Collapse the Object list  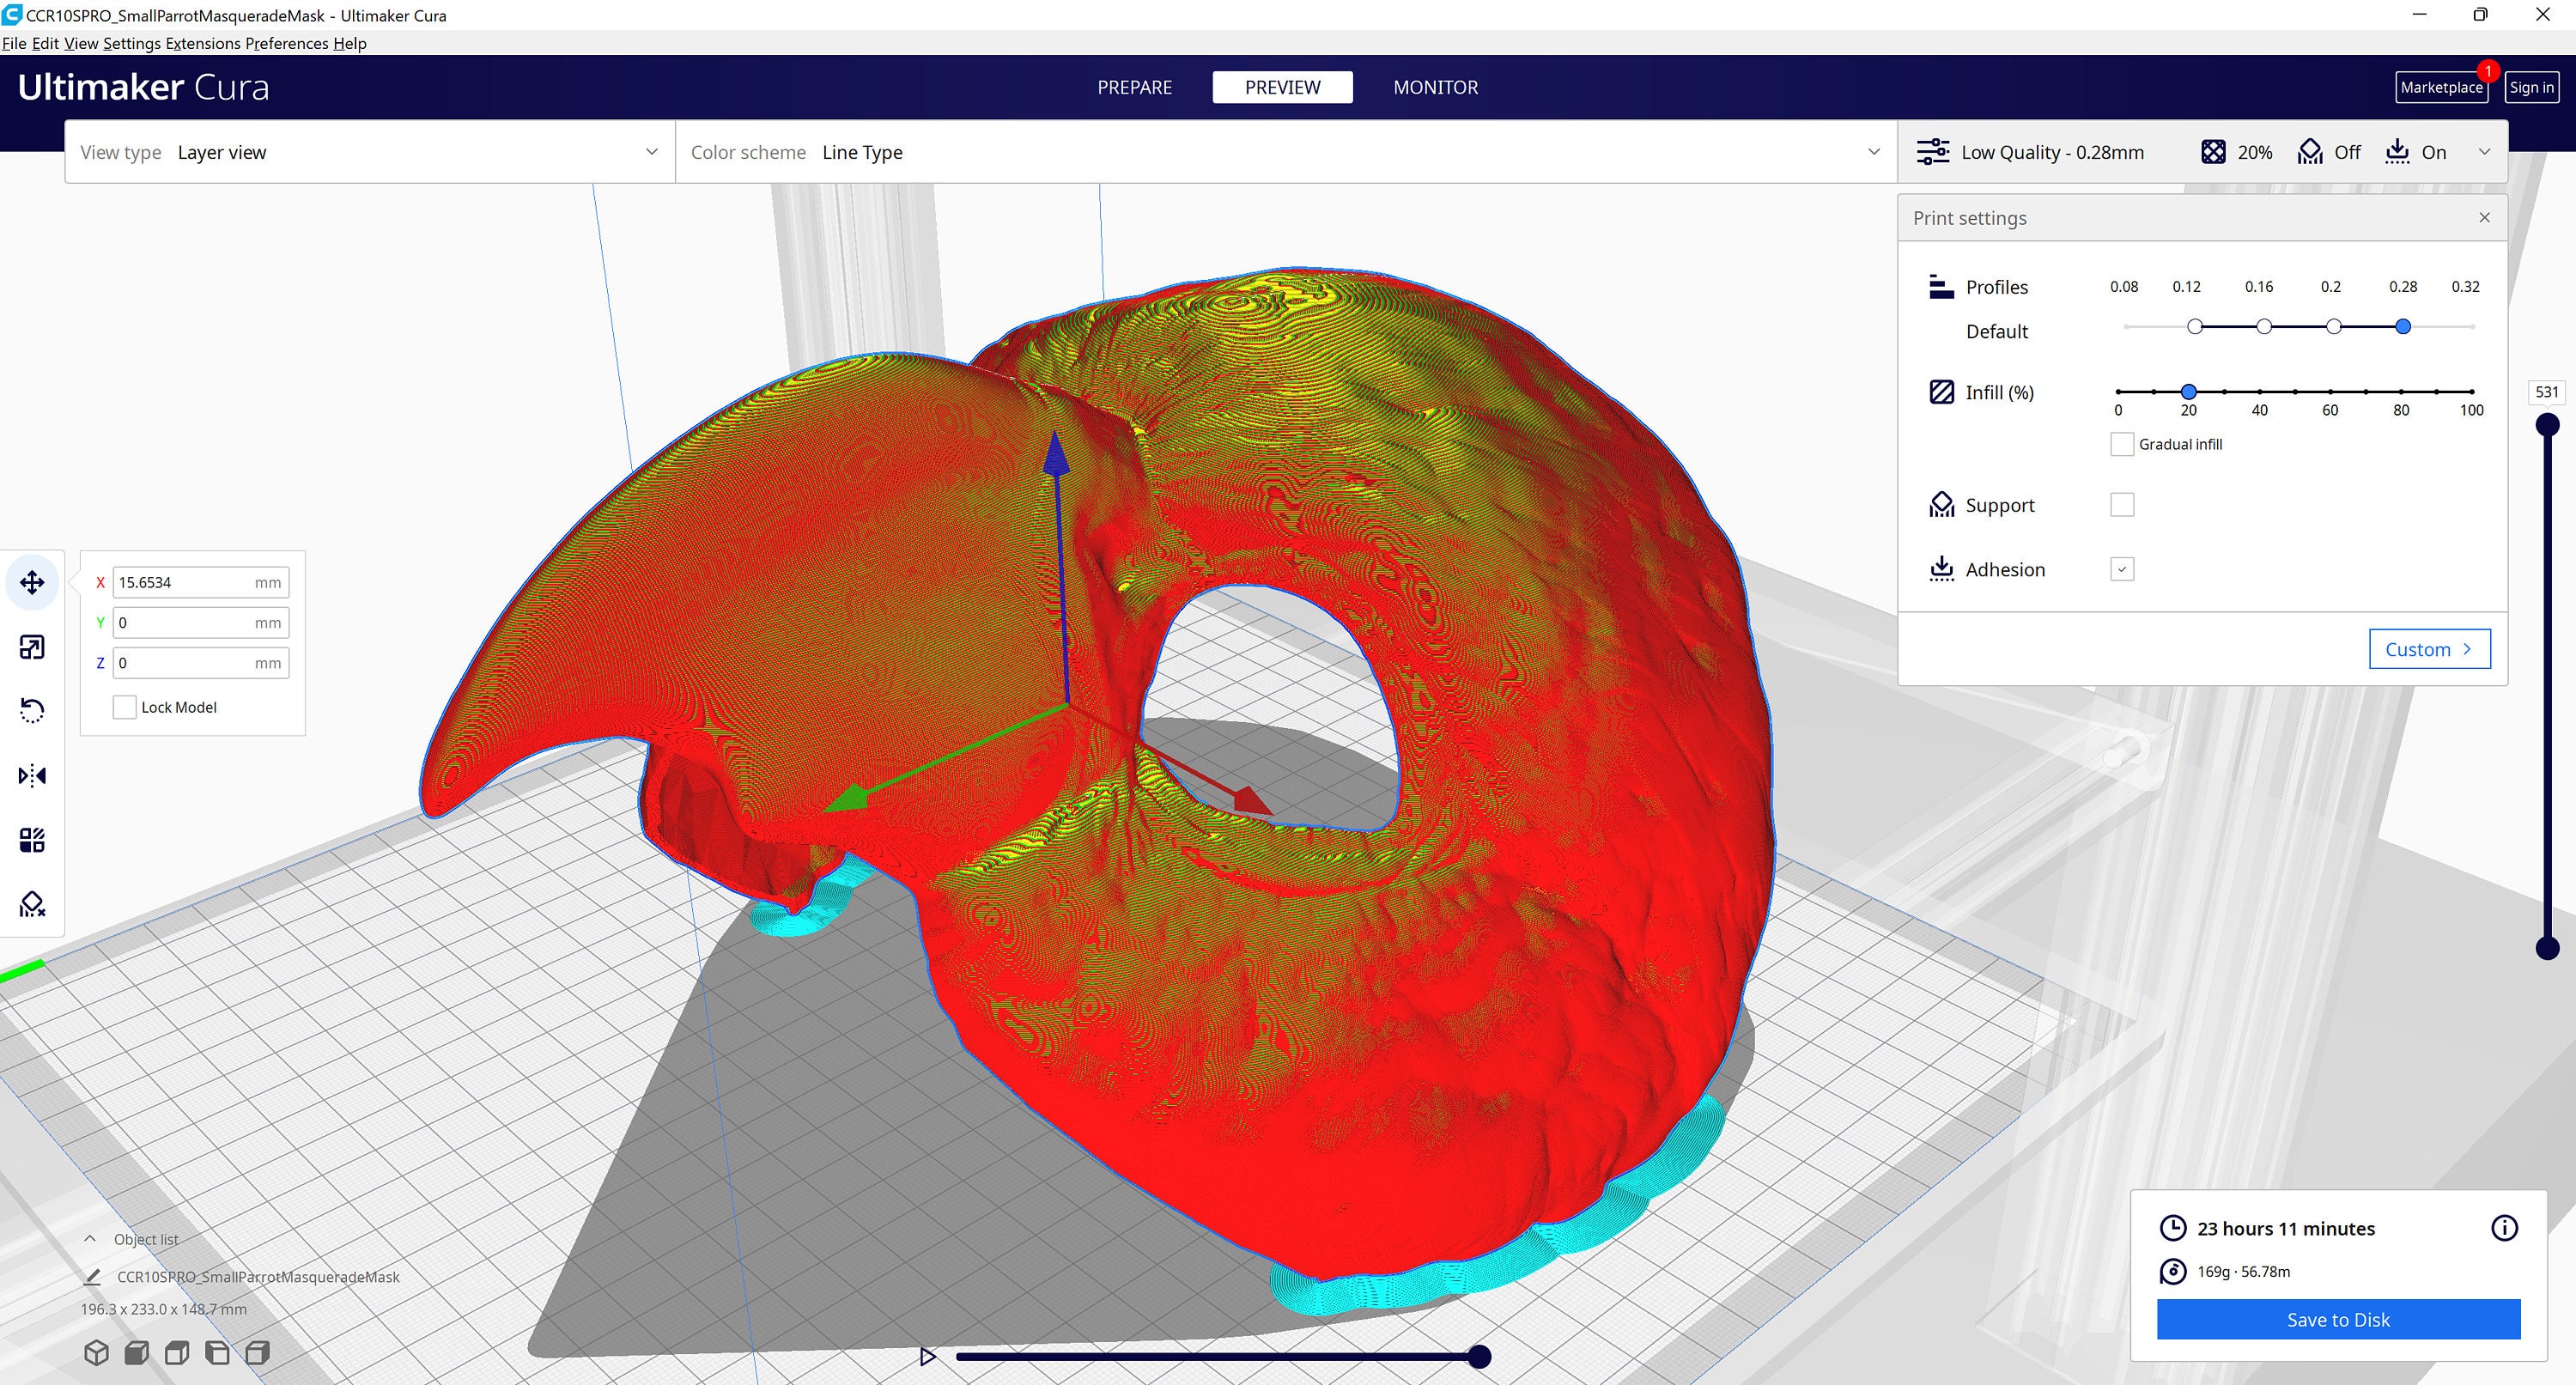pyautogui.click(x=91, y=1238)
